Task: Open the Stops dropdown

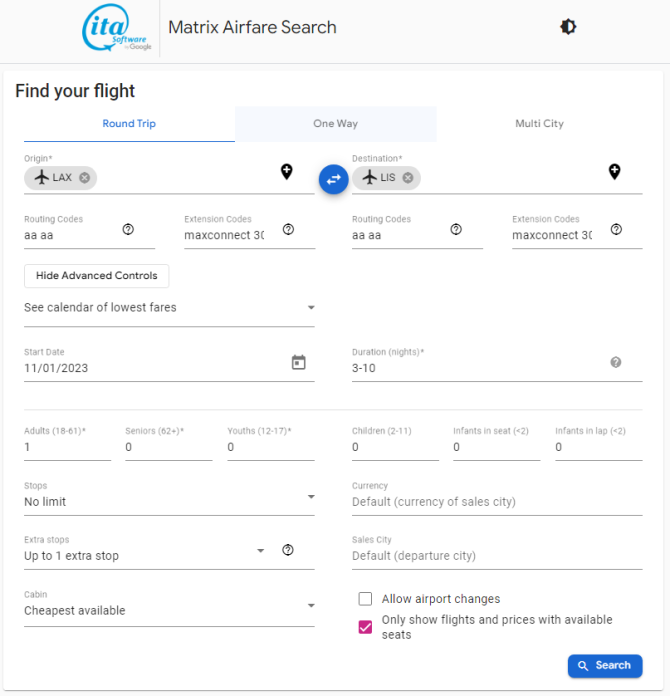Action: point(169,498)
